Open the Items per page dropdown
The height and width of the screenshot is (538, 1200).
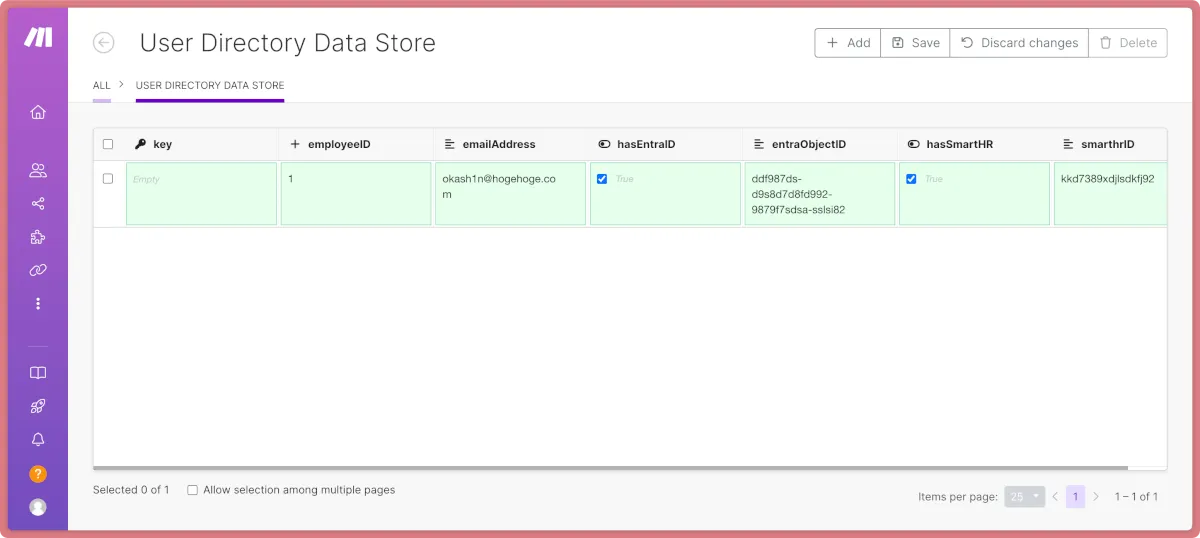click(1024, 496)
